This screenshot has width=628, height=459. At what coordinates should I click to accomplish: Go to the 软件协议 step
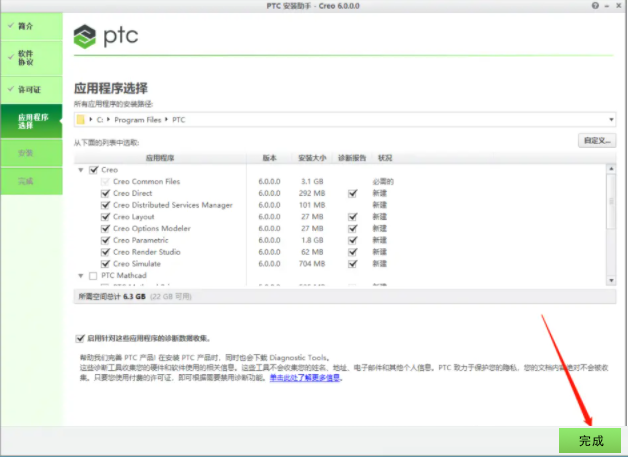tap(32, 58)
